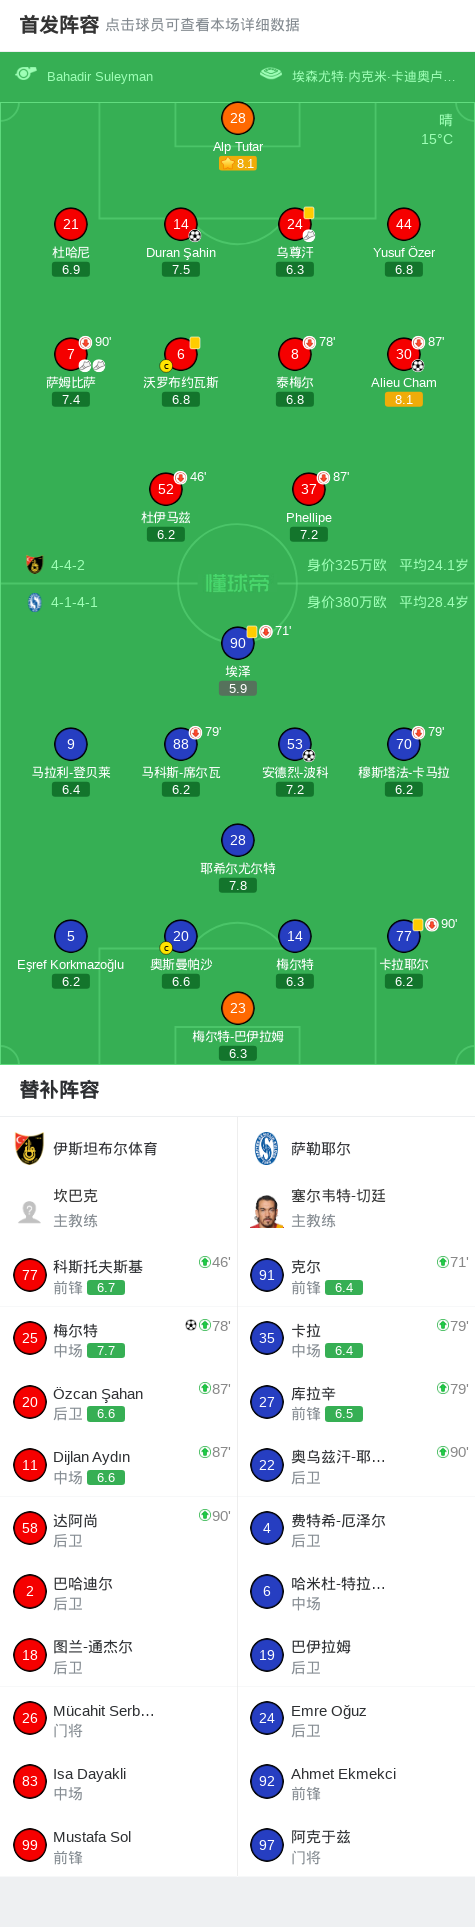The width and height of the screenshot is (475, 1927).
Task: Select player 21 杜哈尼 on the pitch
Action: tap(70, 224)
